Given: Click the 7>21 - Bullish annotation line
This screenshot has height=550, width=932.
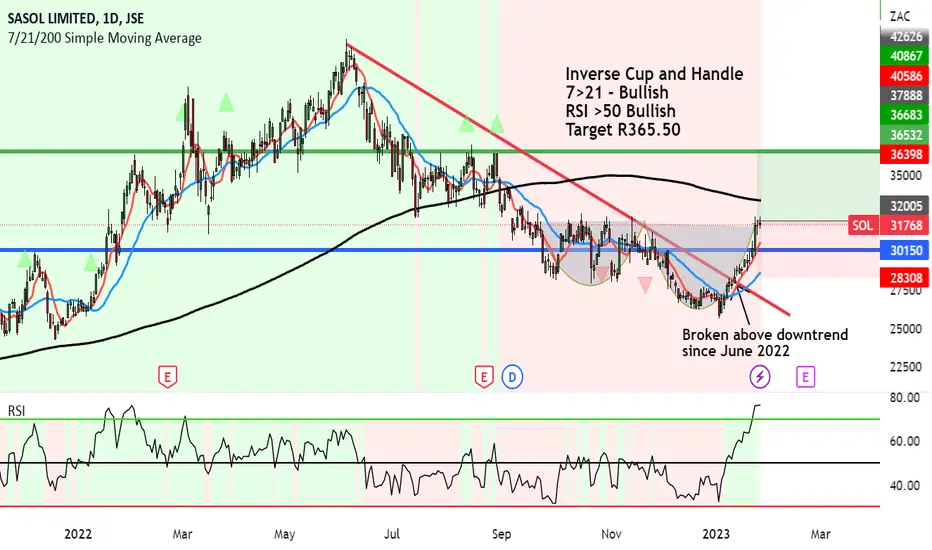Looking at the screenshot, I should (x=617, y=93).
